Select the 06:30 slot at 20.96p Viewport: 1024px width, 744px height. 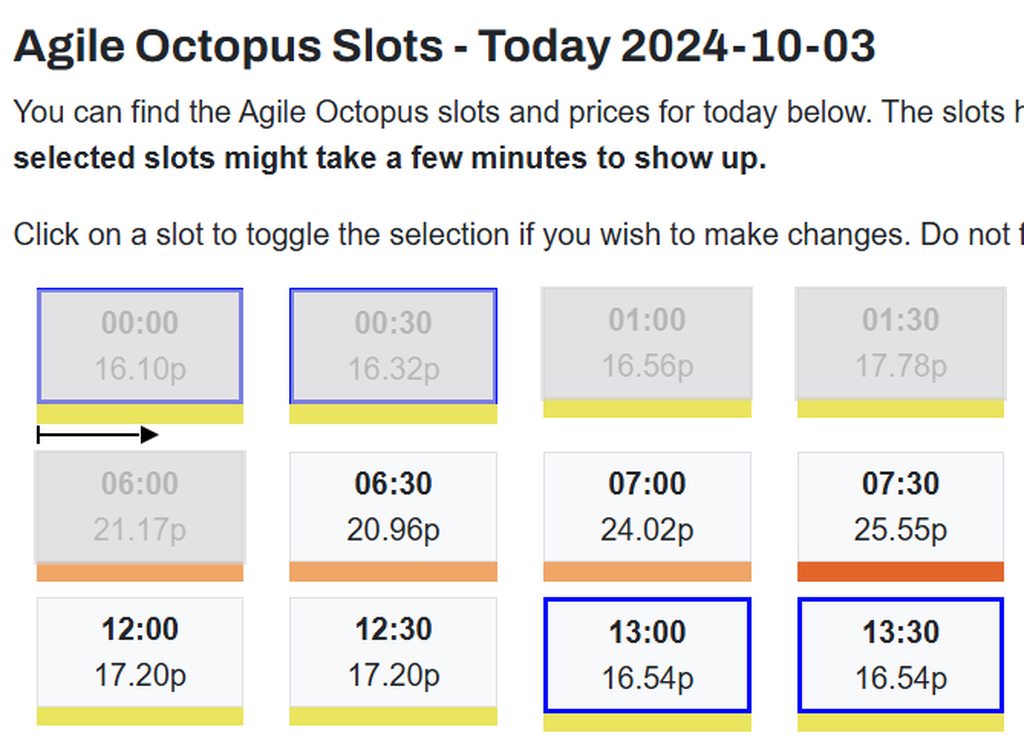393,506
